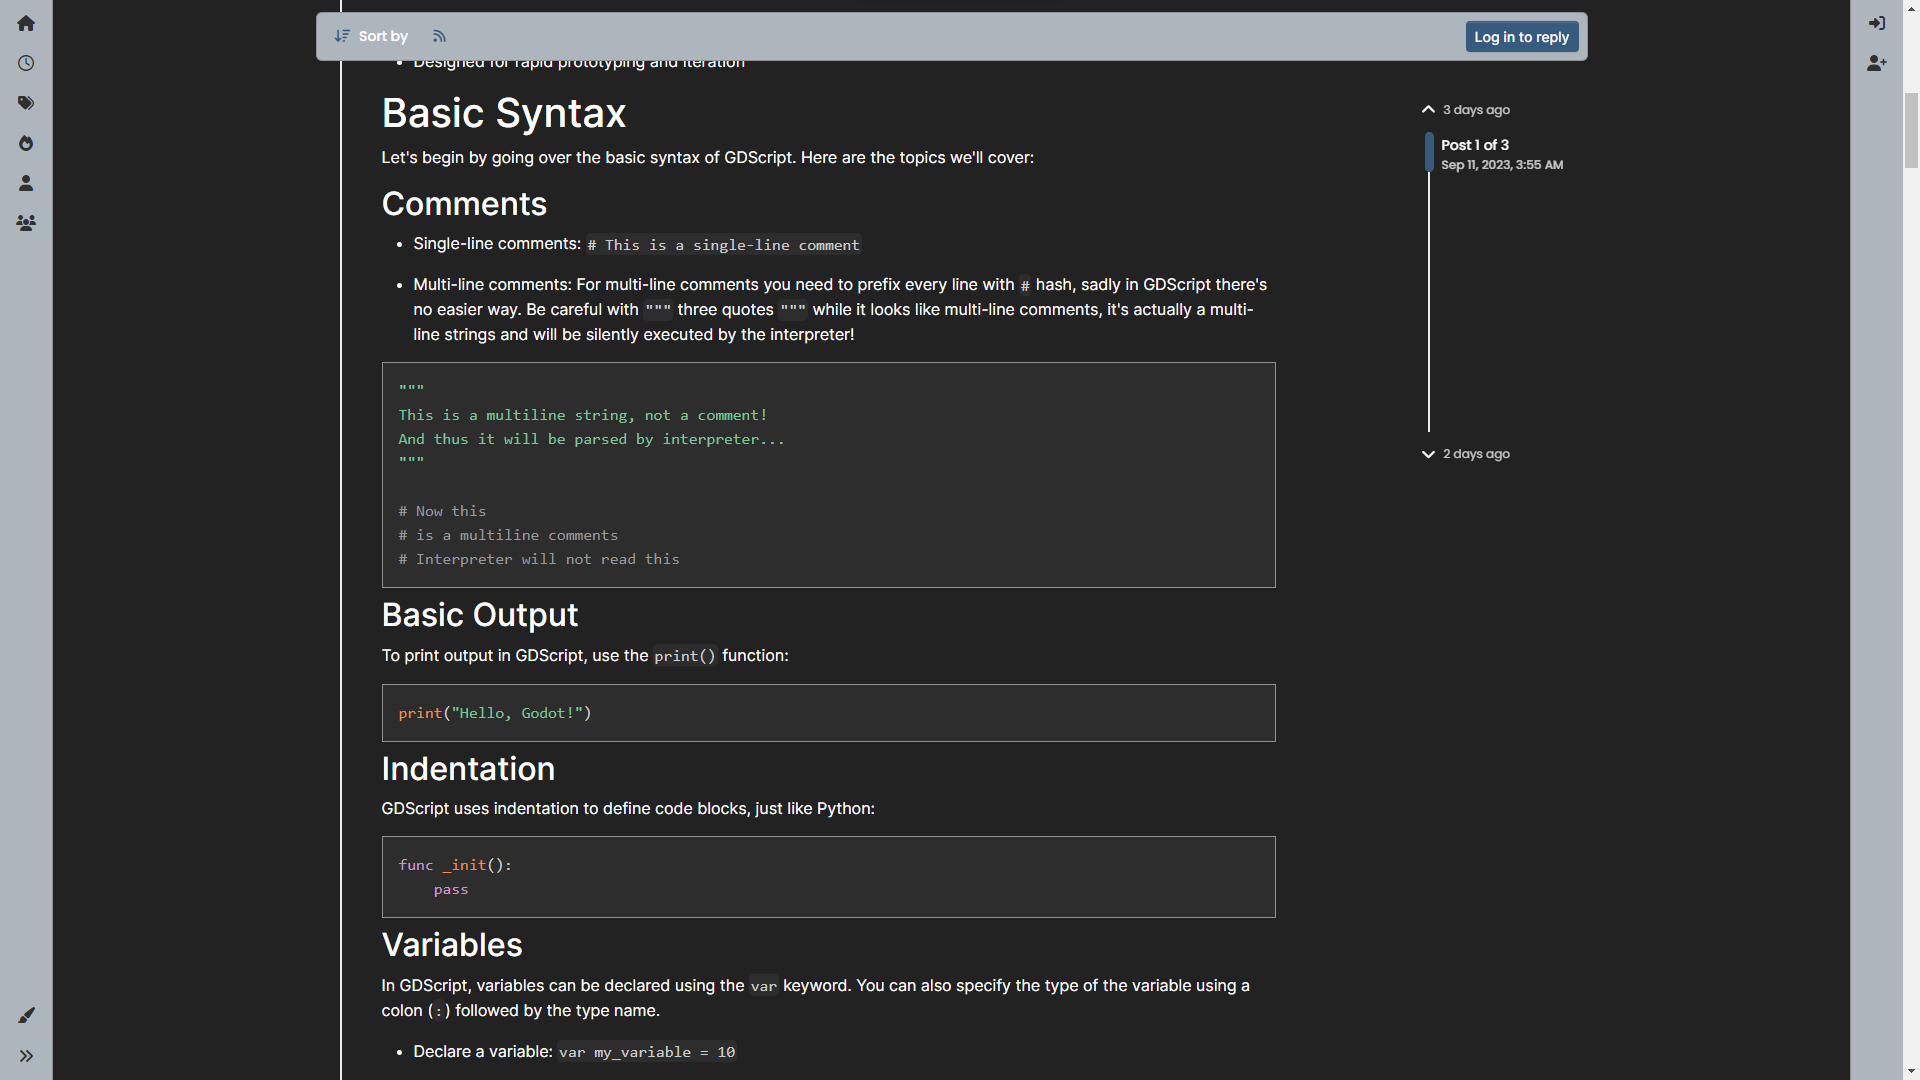
Task: Open the Sort by dropdown
Action: point(371,36)
